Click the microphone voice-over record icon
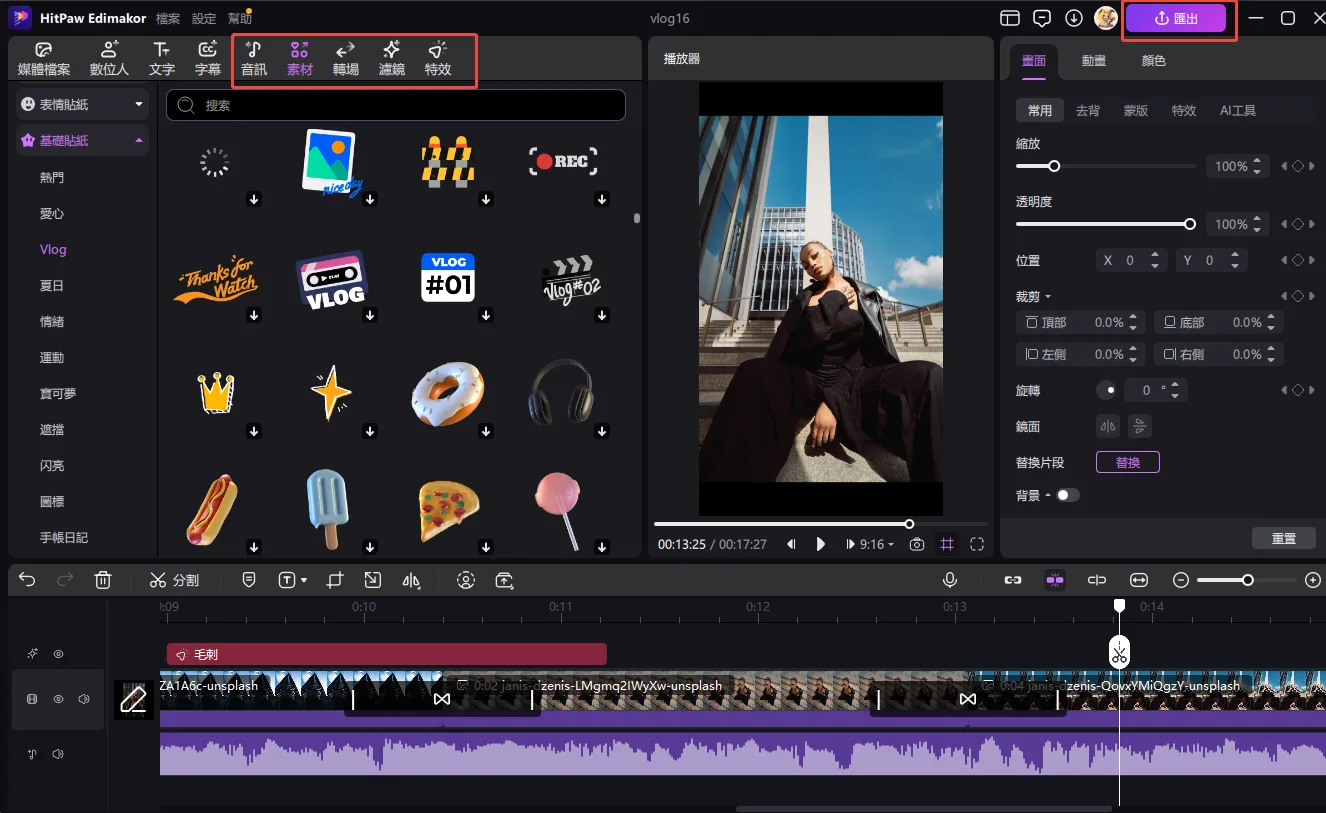 click(949, 580)
